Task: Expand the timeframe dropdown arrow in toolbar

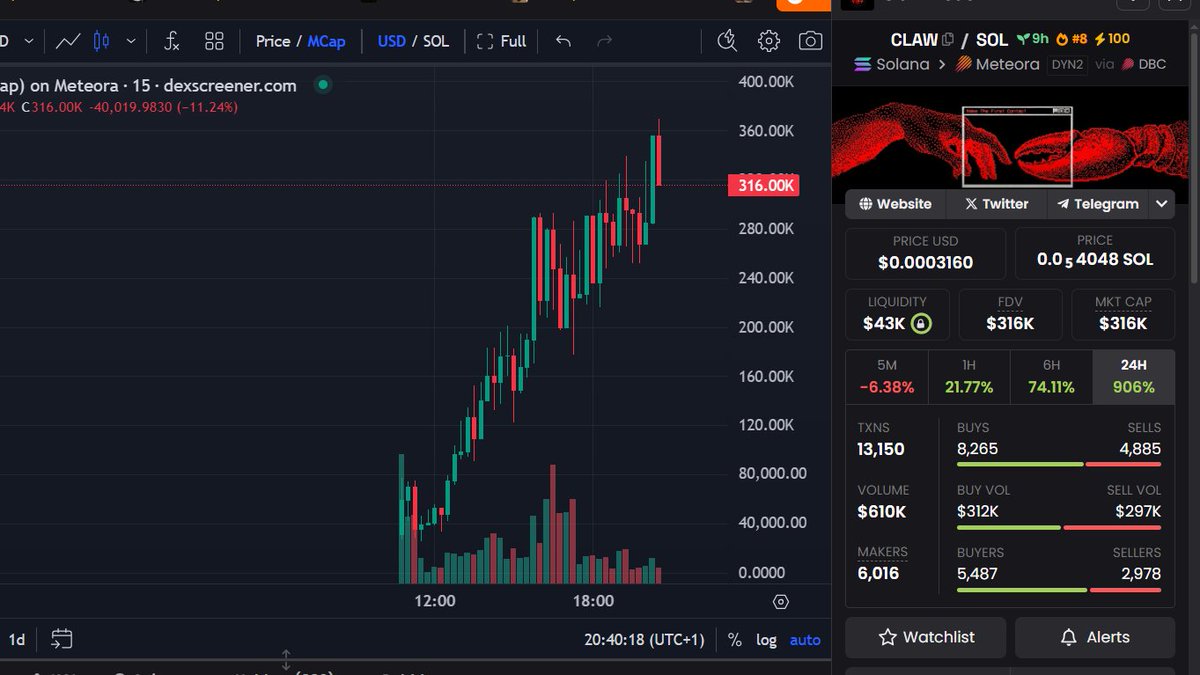Action: point(29,41)
